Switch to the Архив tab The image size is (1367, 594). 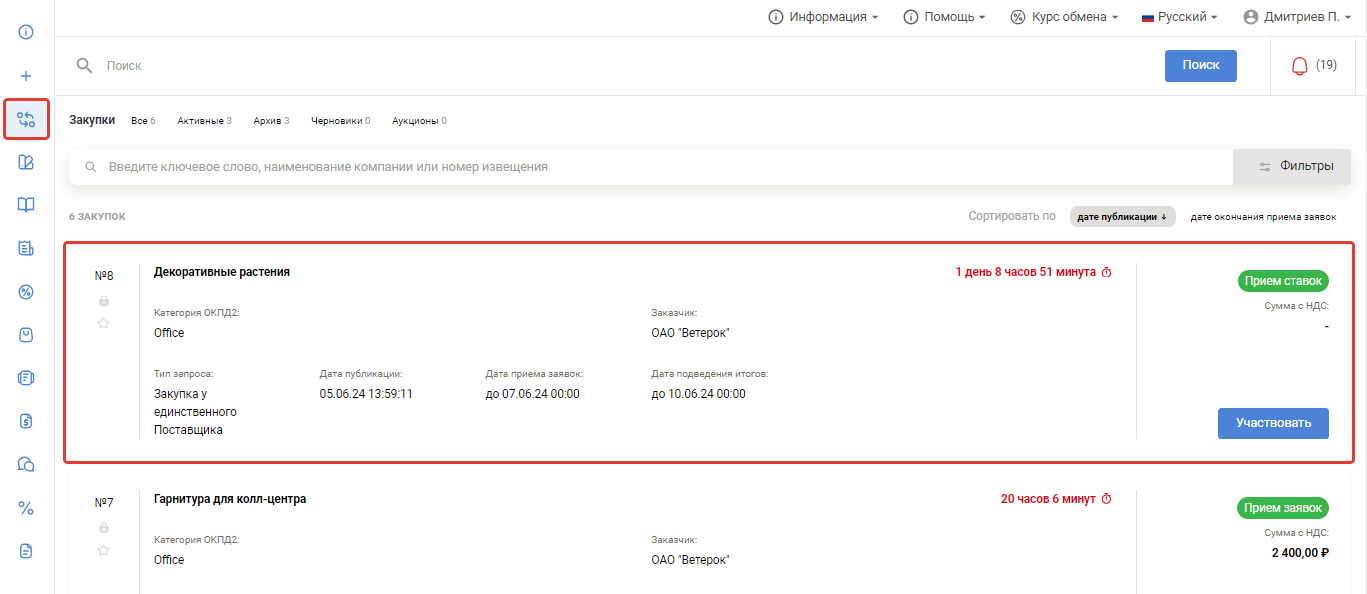(x=271, y=121)
